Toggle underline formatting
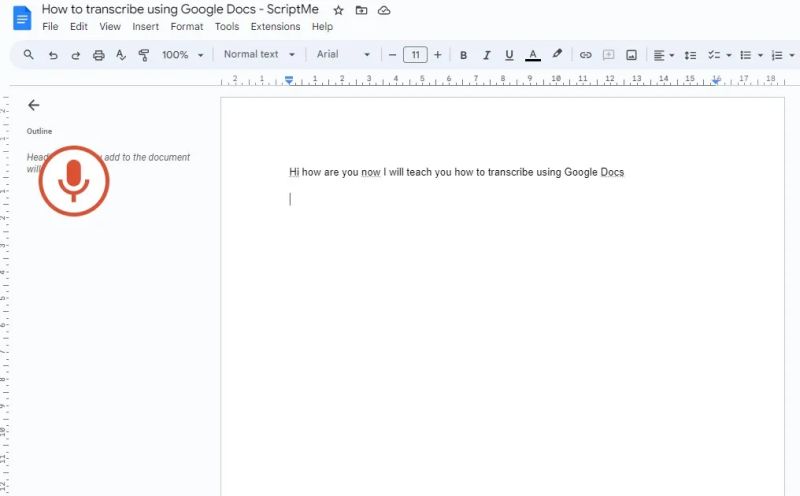The image size is (800, 496). (509, 55)
